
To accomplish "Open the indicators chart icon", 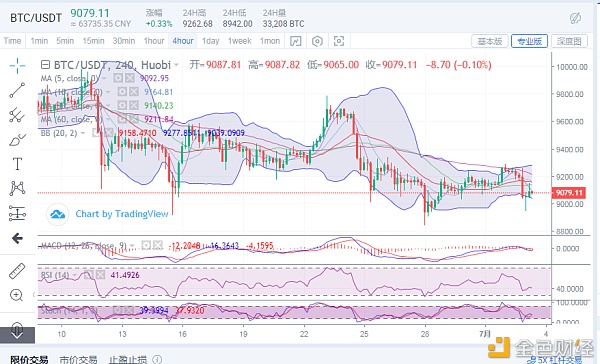I will (x=296, y=41).
